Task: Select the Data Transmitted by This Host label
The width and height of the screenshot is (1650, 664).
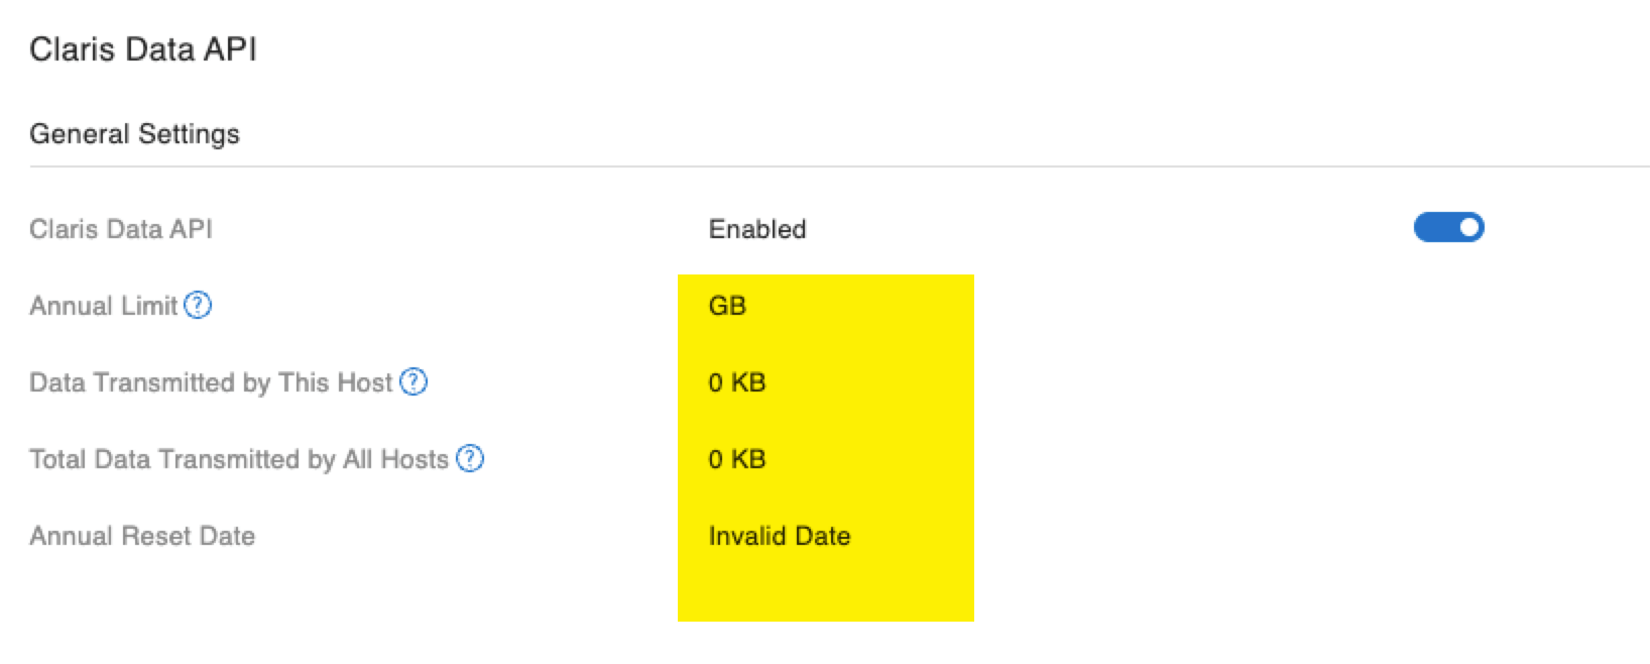Action: pyautogui.click(x=211, y=383)
